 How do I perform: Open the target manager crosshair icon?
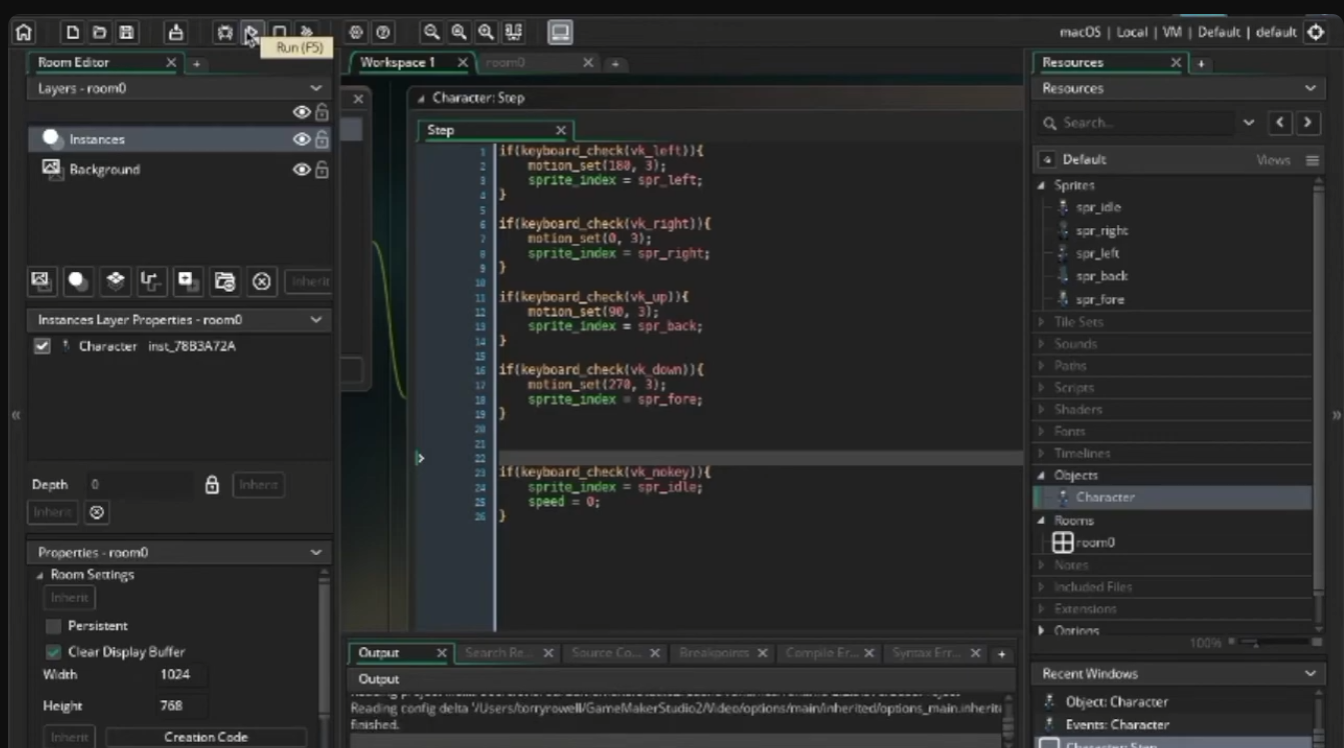click(x=1316, y=32)
